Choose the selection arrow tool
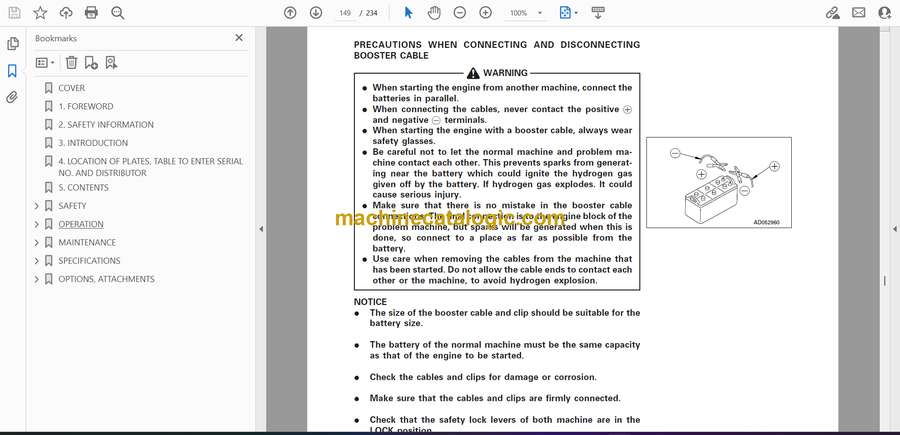900x435 pixels. (x=408, y=13)
